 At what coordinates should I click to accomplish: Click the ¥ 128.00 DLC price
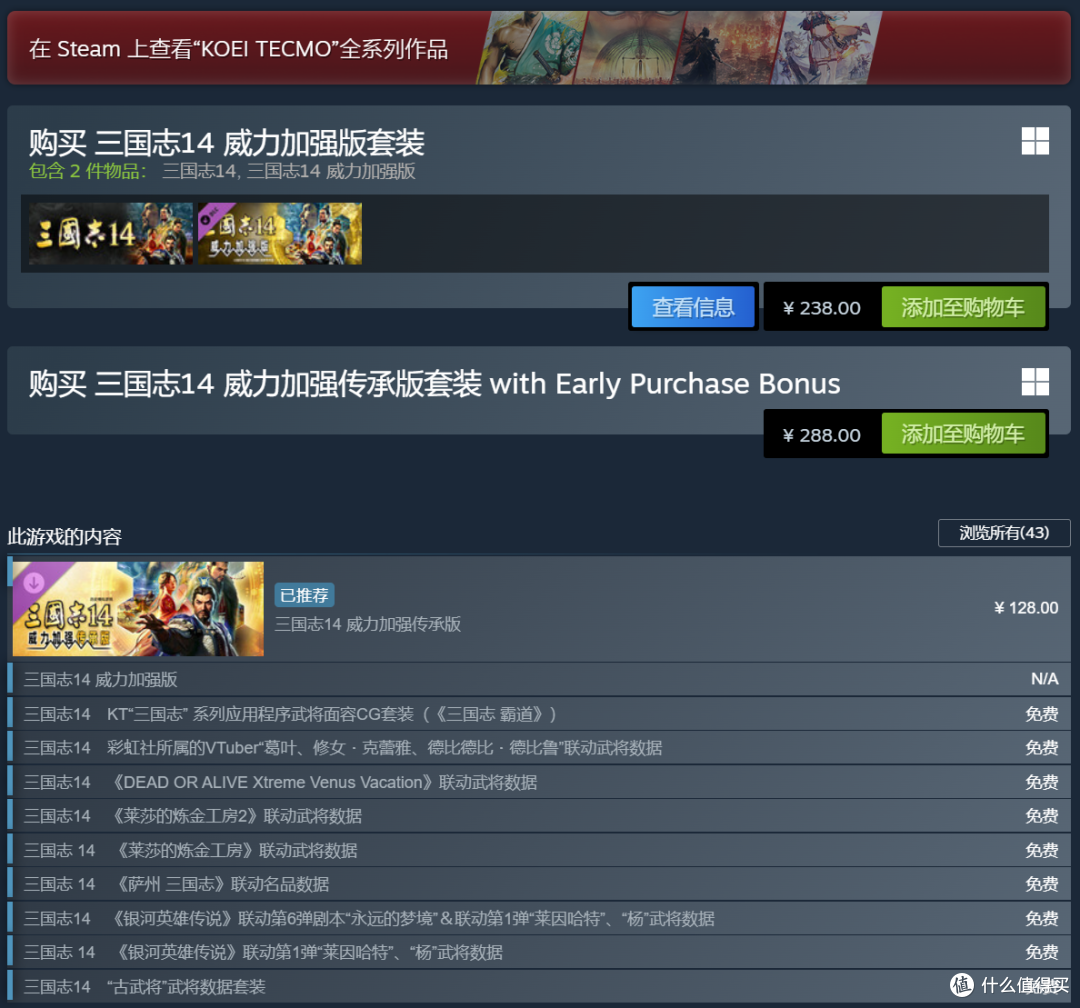[x=1026, y=608]
